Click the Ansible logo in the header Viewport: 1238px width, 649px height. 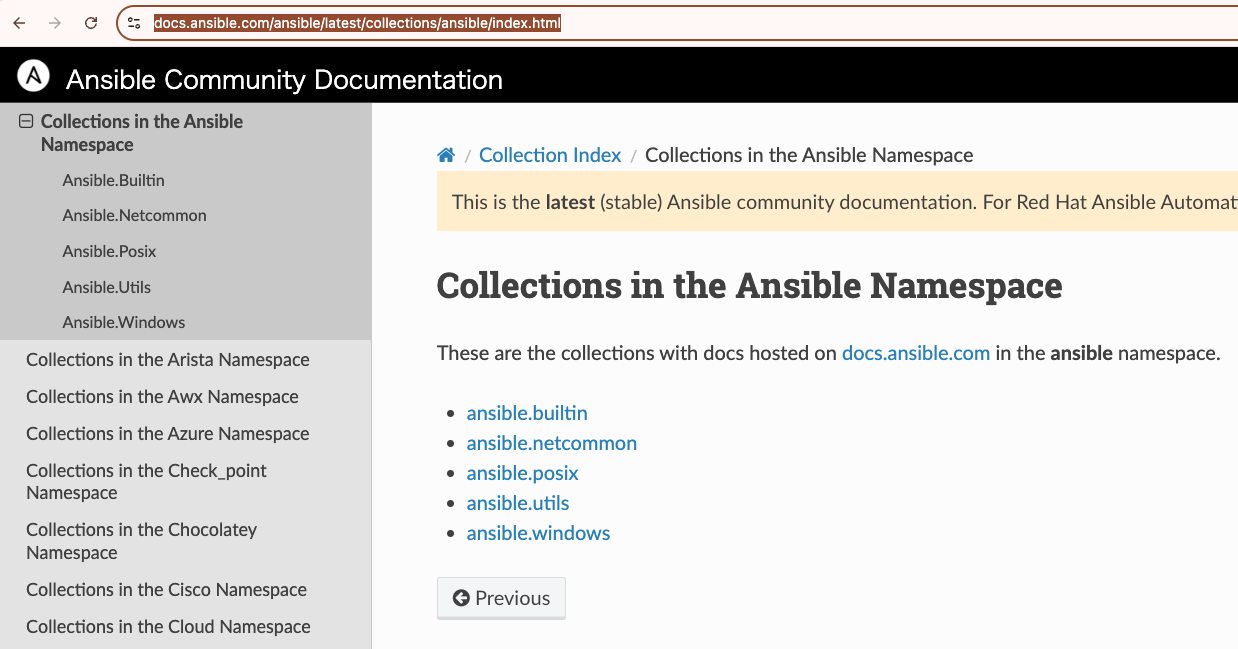pos(33,75)
